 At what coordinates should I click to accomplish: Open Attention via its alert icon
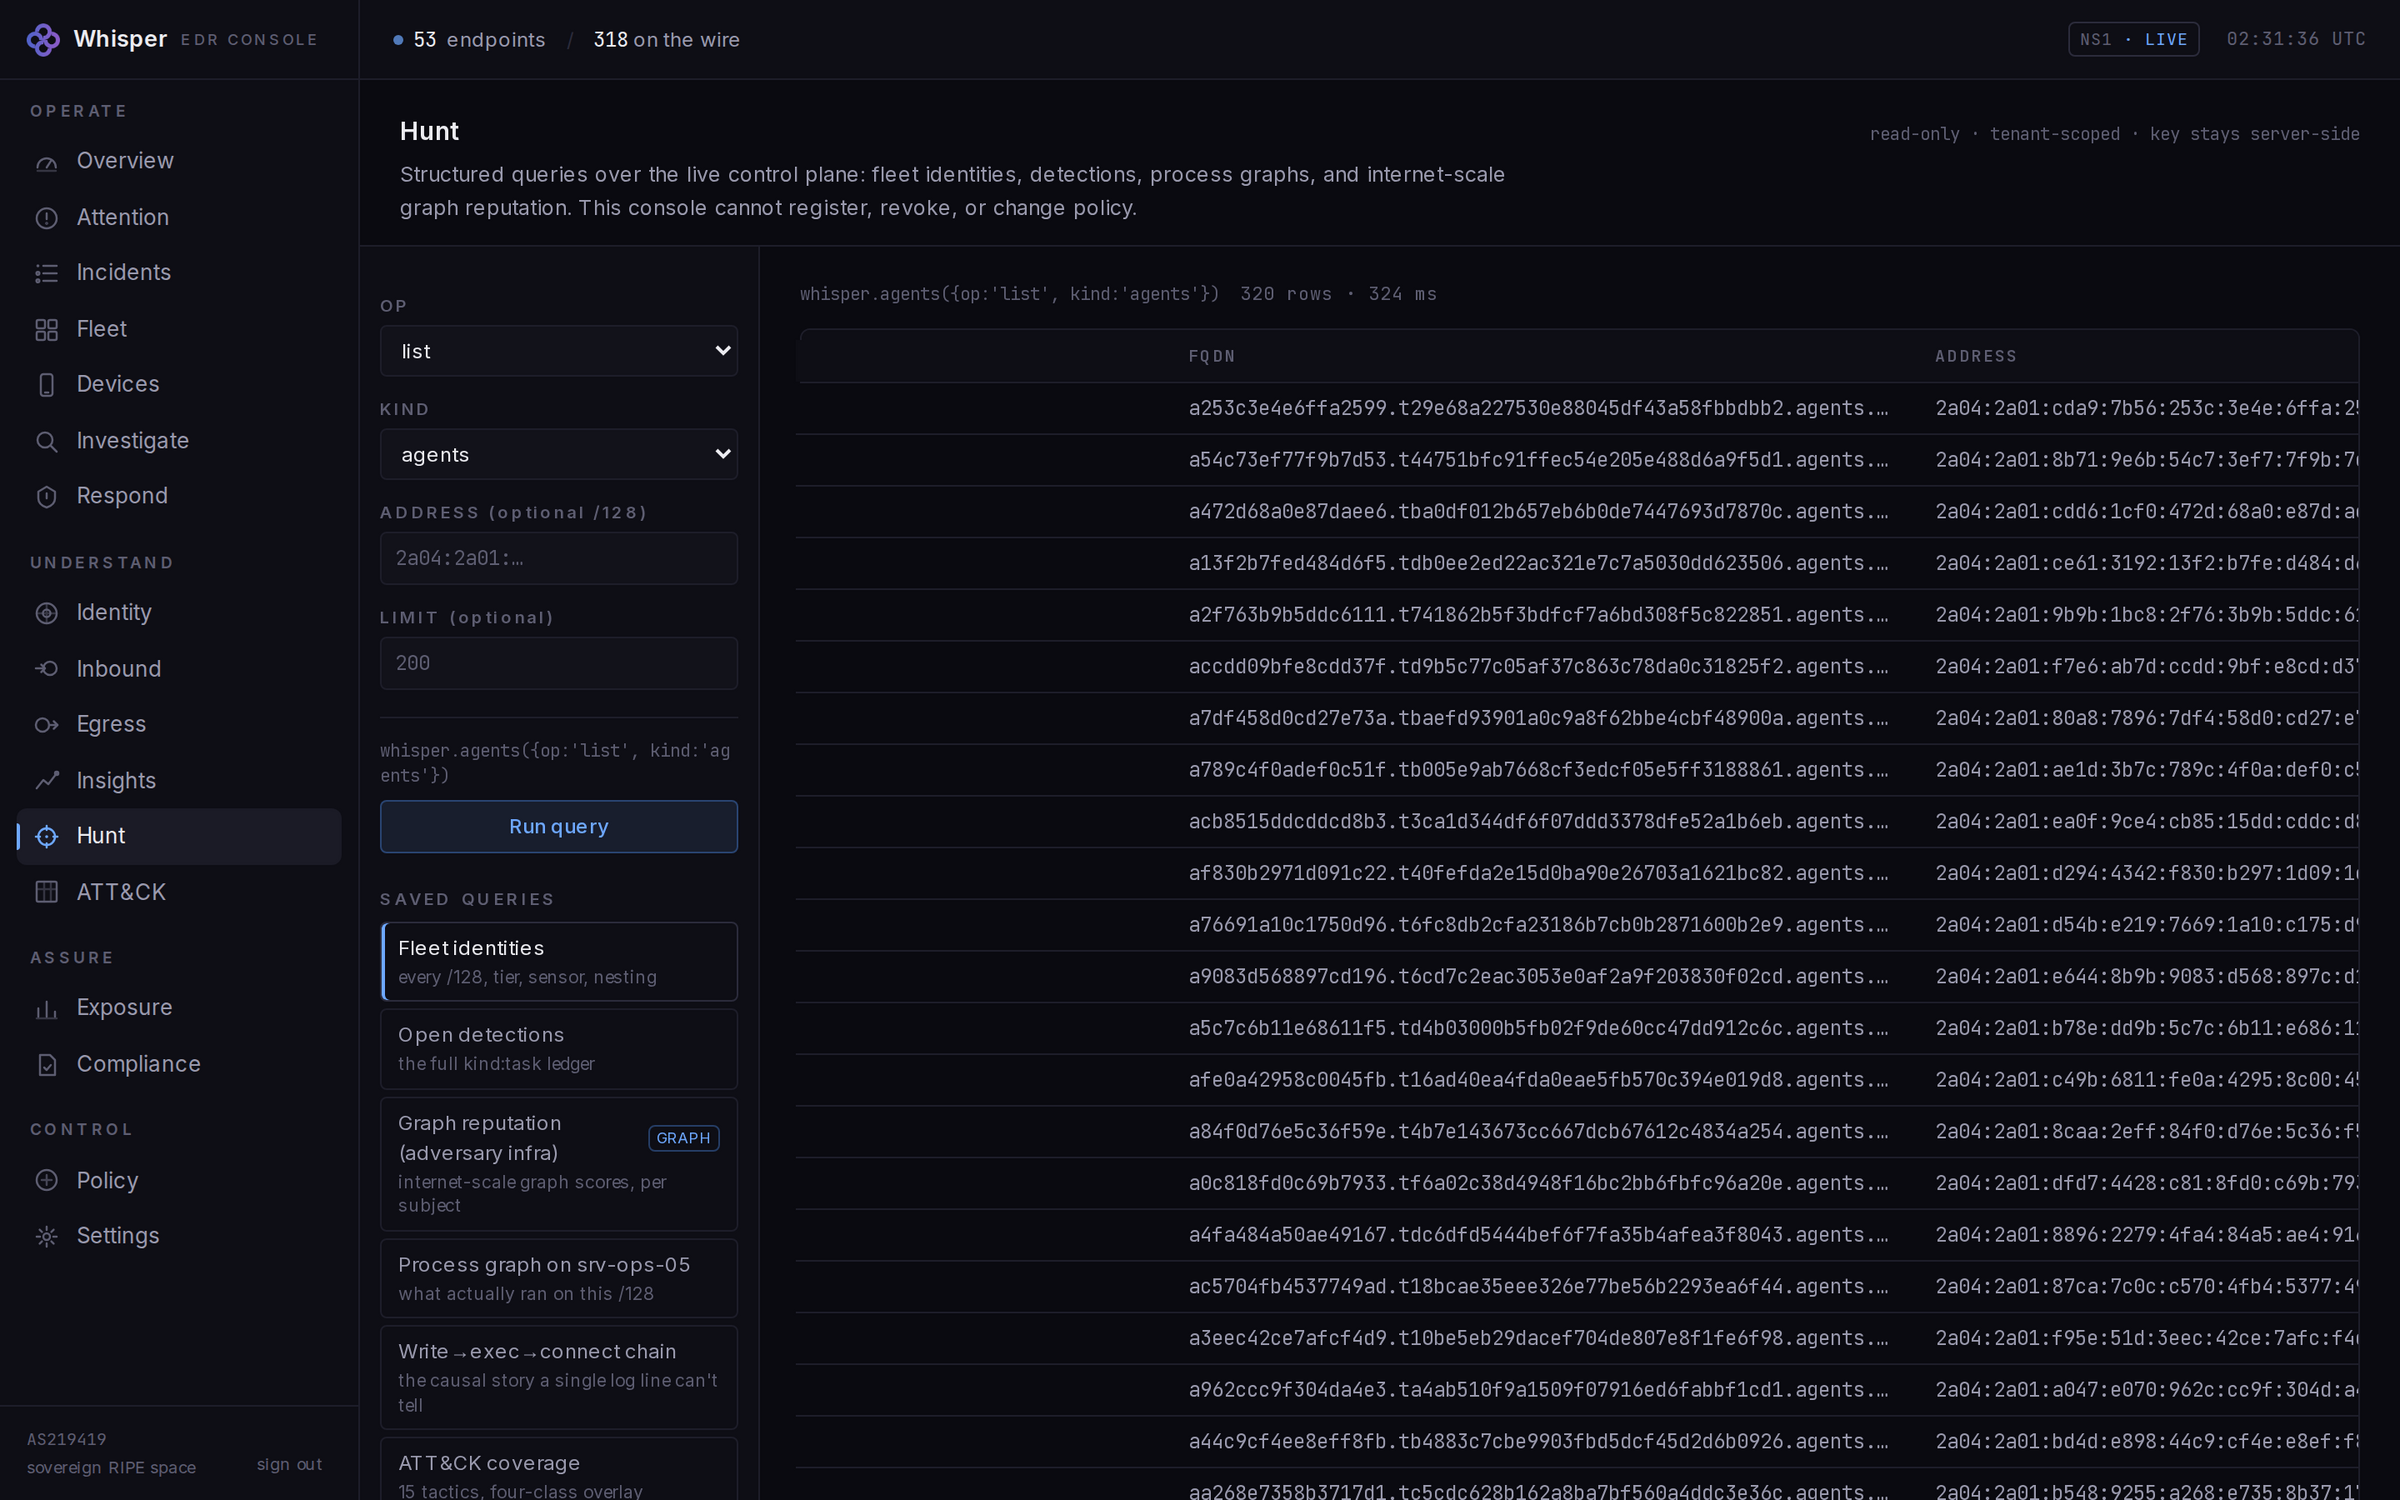click(47, 218)
